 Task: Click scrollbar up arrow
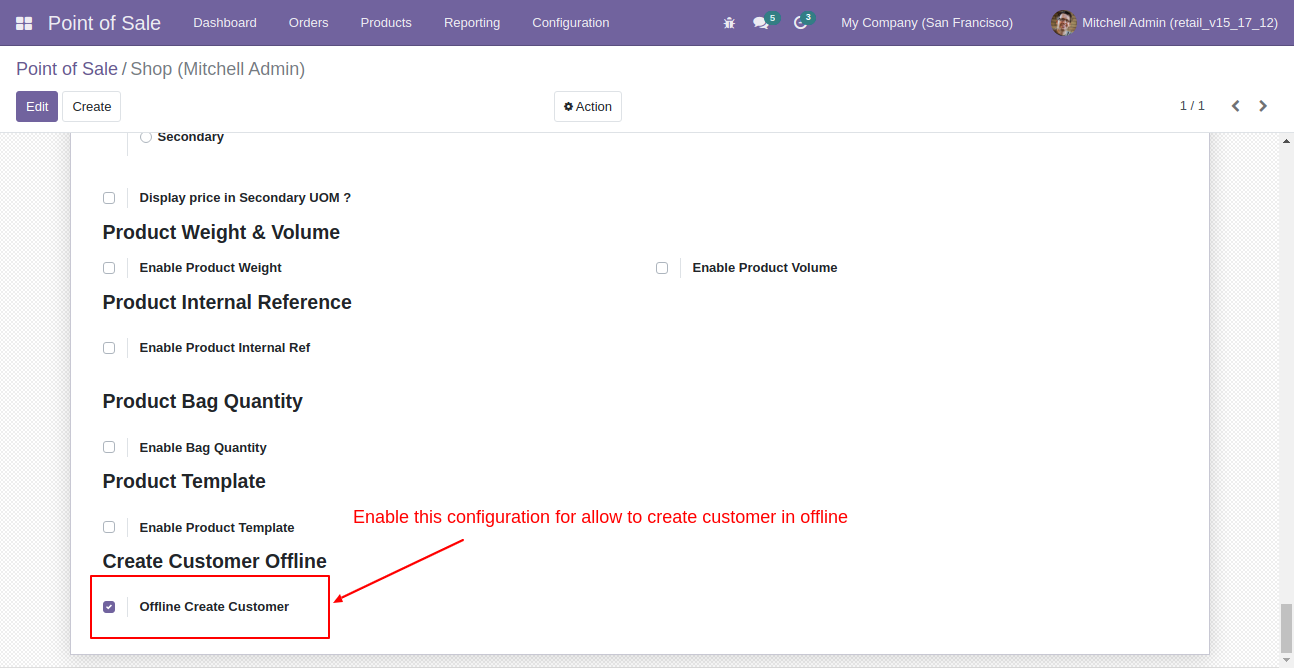pos(1287,142)
